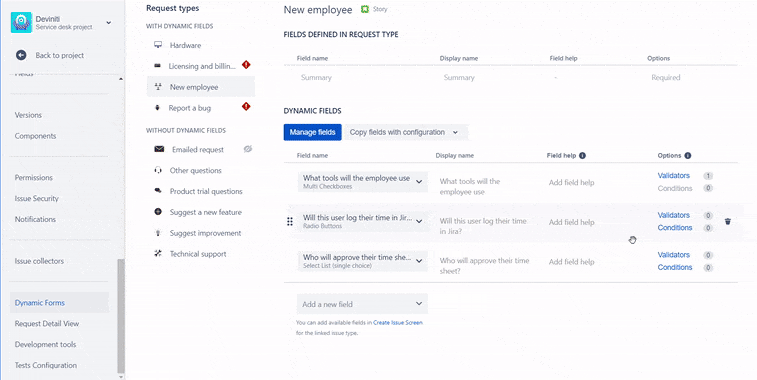Open Request Detail View page
757x380 pixels.
tap(47, 324)
